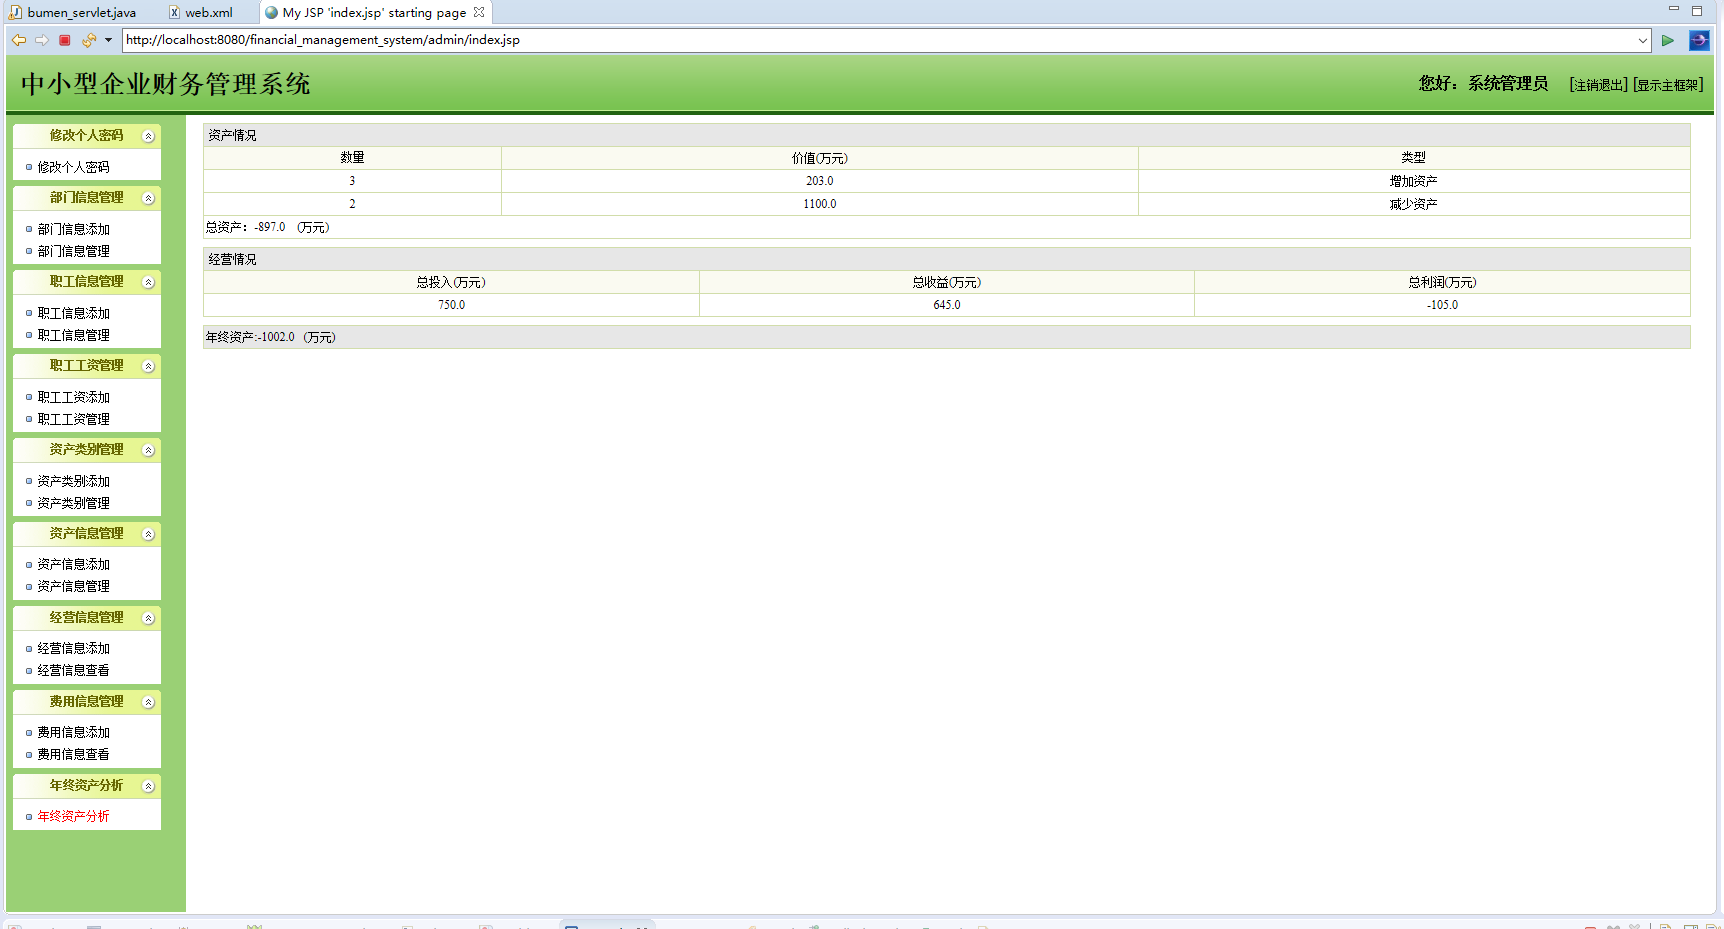The height and width of the screenshot is (929, 1724).
Task: Collapse the 费用信息管理 sidebar section
Action: (x=148, y=702)
